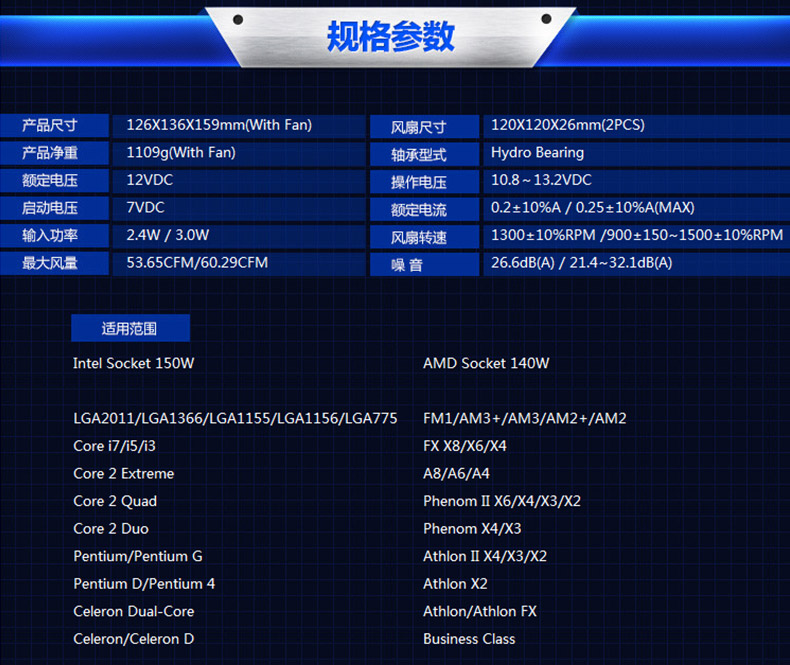Select the 最大风量 label cell
This screenshot has height=665, width=790.
coord(54,263)
